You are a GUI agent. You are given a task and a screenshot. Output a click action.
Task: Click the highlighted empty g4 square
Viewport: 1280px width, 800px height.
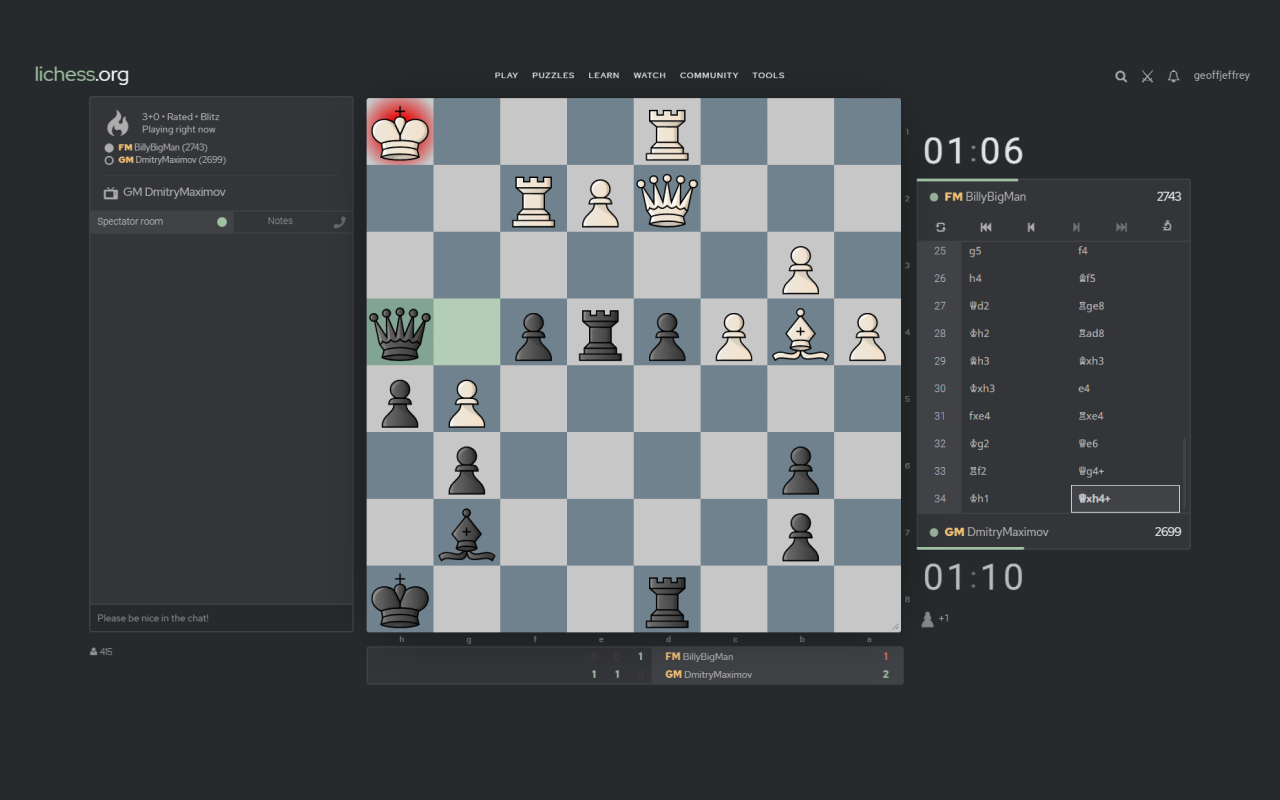click(467, 332)
